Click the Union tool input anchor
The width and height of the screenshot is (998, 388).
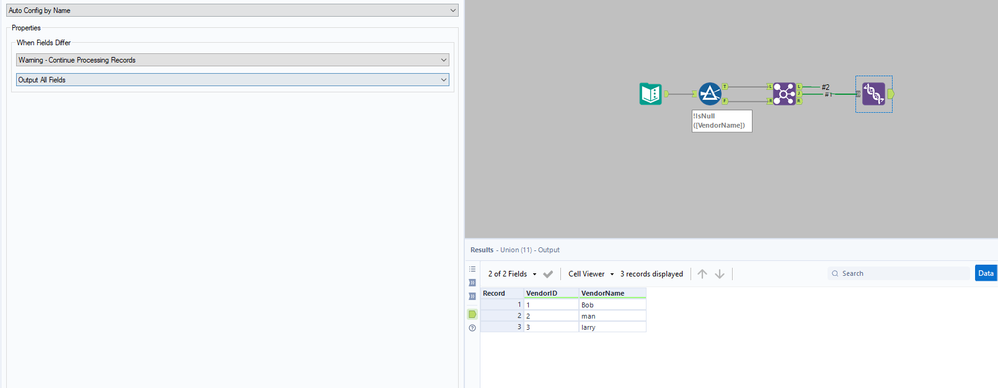tap(859, 94)
